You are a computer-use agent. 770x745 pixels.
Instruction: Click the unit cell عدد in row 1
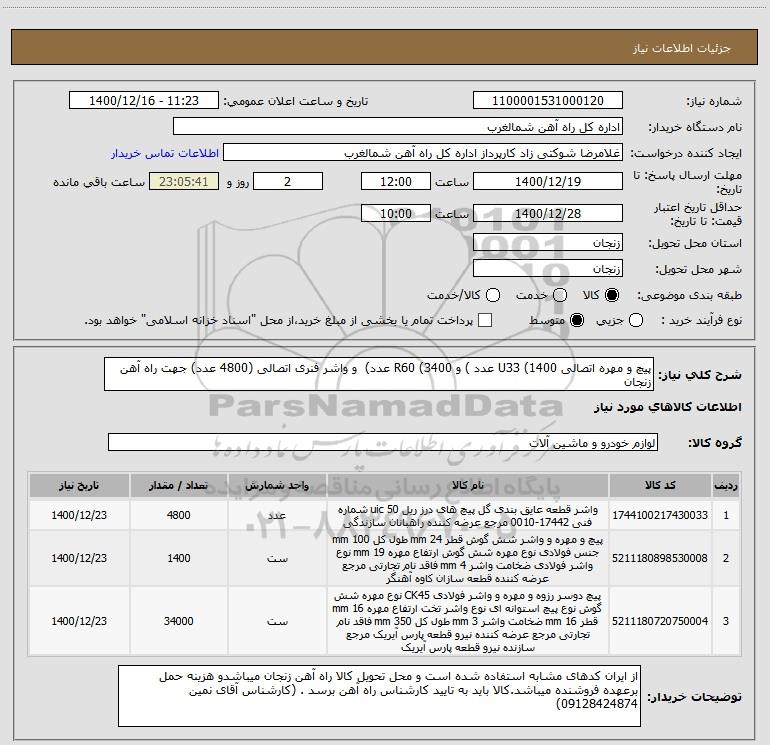pos(277,515)
